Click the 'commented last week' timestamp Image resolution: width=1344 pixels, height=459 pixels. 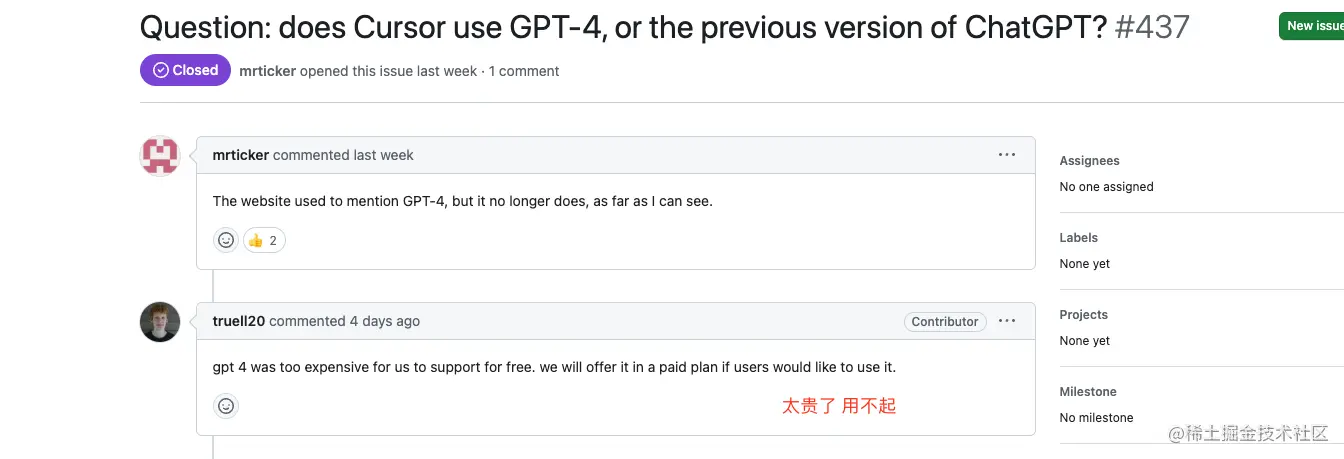343,155
